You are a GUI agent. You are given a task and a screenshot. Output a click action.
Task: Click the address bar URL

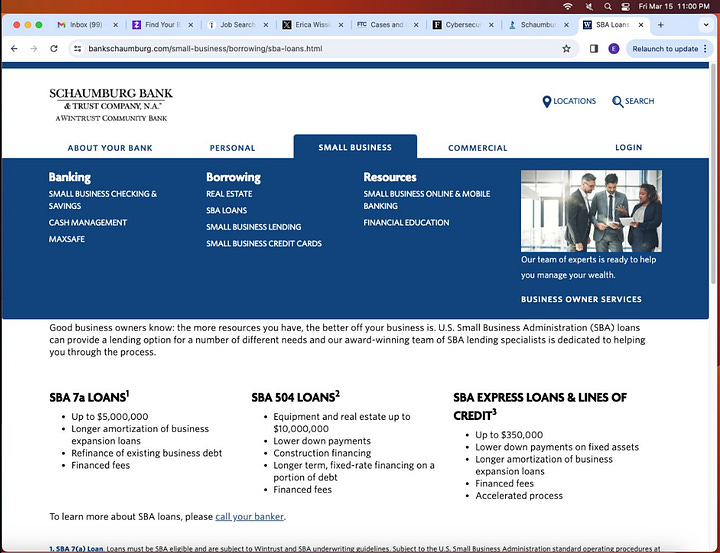(x=205, y=49)
